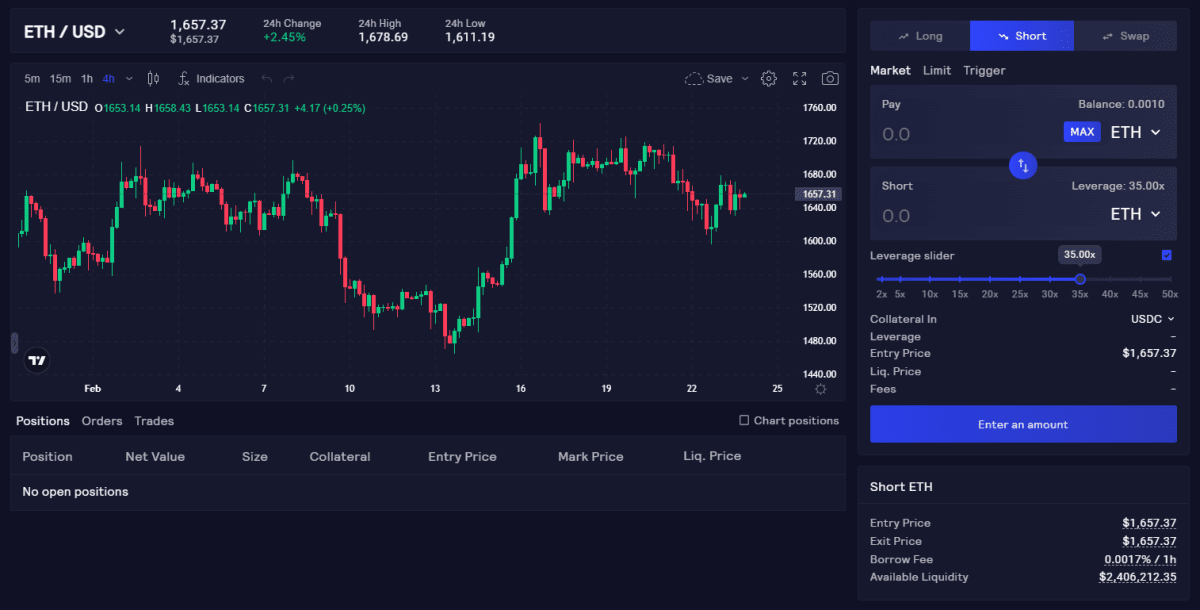Open chart axis settings gear at bottom-right
Screen dimensions: 1200x610
click(x=821, y=389)
